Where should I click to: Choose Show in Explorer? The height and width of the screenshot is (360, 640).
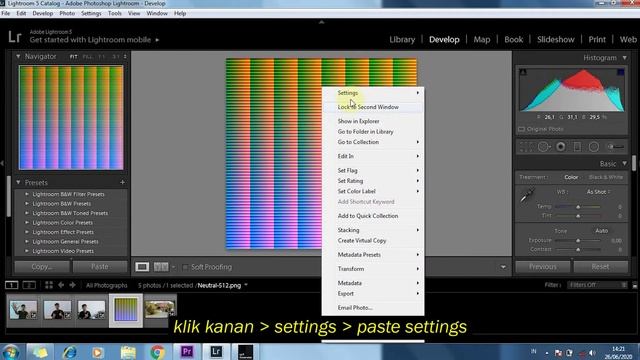pos(373,121)
